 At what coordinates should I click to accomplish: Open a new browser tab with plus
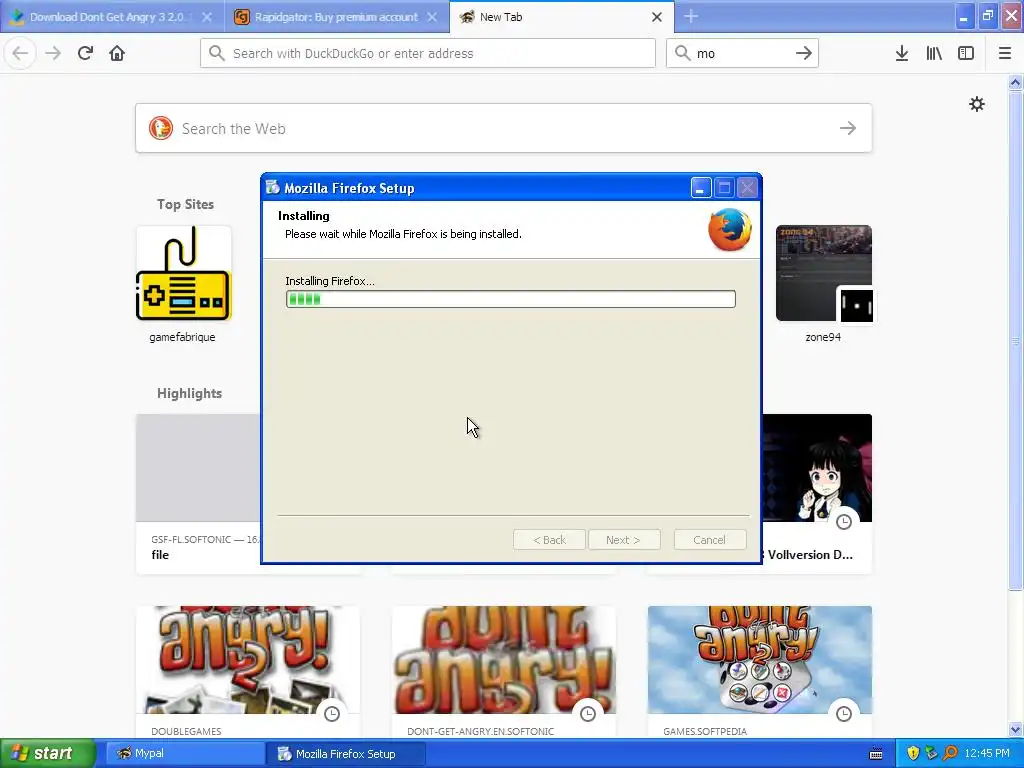pyautogui.click(x=691, y=16)
